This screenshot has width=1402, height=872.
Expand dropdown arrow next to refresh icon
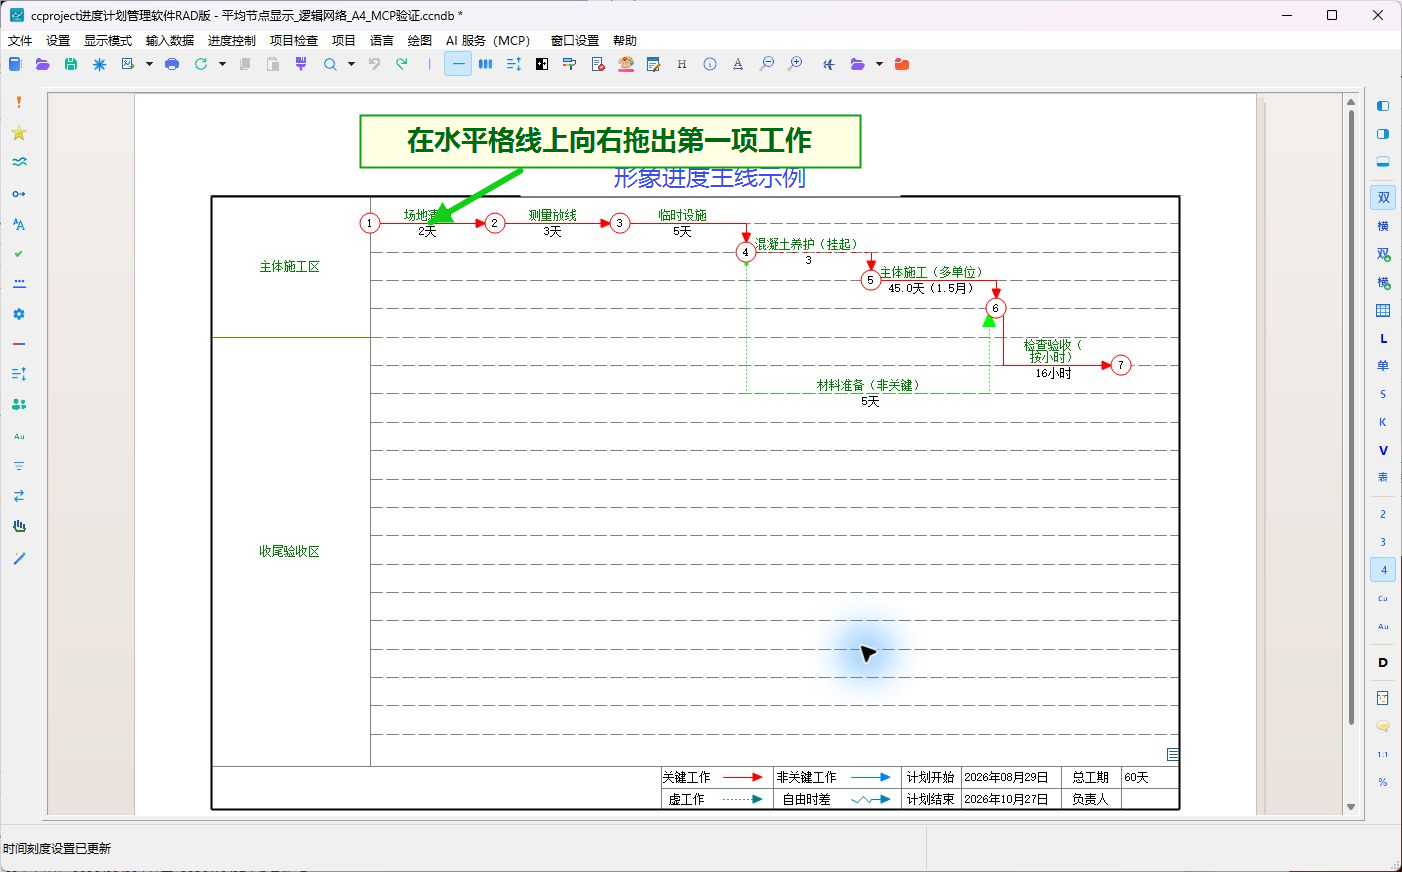click(222, 64)
